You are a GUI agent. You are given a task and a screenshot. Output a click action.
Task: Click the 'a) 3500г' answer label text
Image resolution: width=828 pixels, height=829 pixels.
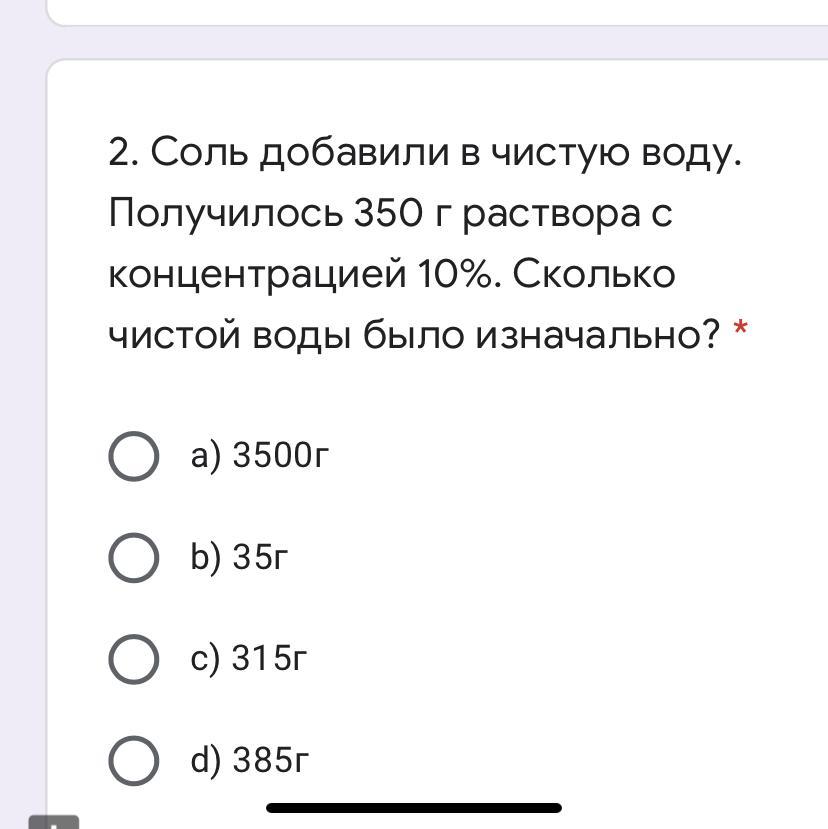(260, 457)
